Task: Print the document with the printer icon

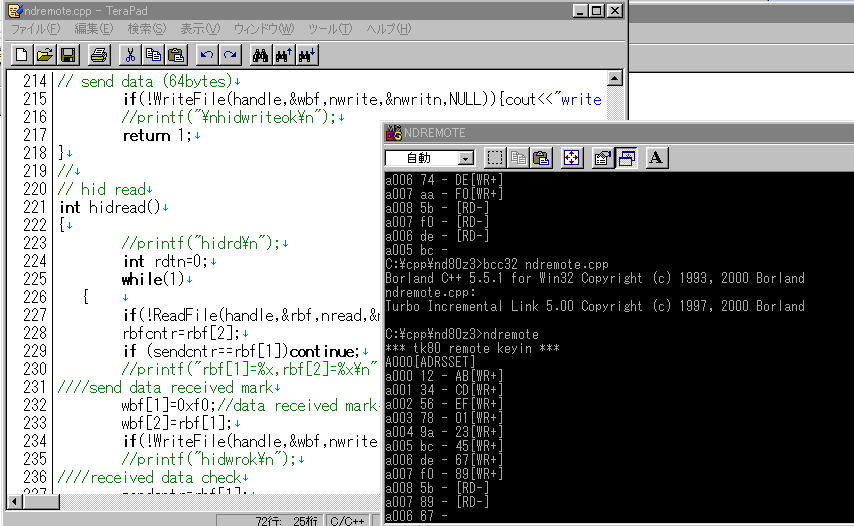Action: (99, 55)
